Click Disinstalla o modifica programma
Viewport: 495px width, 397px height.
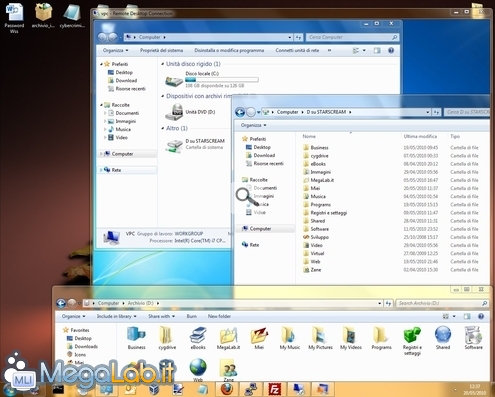pyautogui.click(x=229, y=50)
